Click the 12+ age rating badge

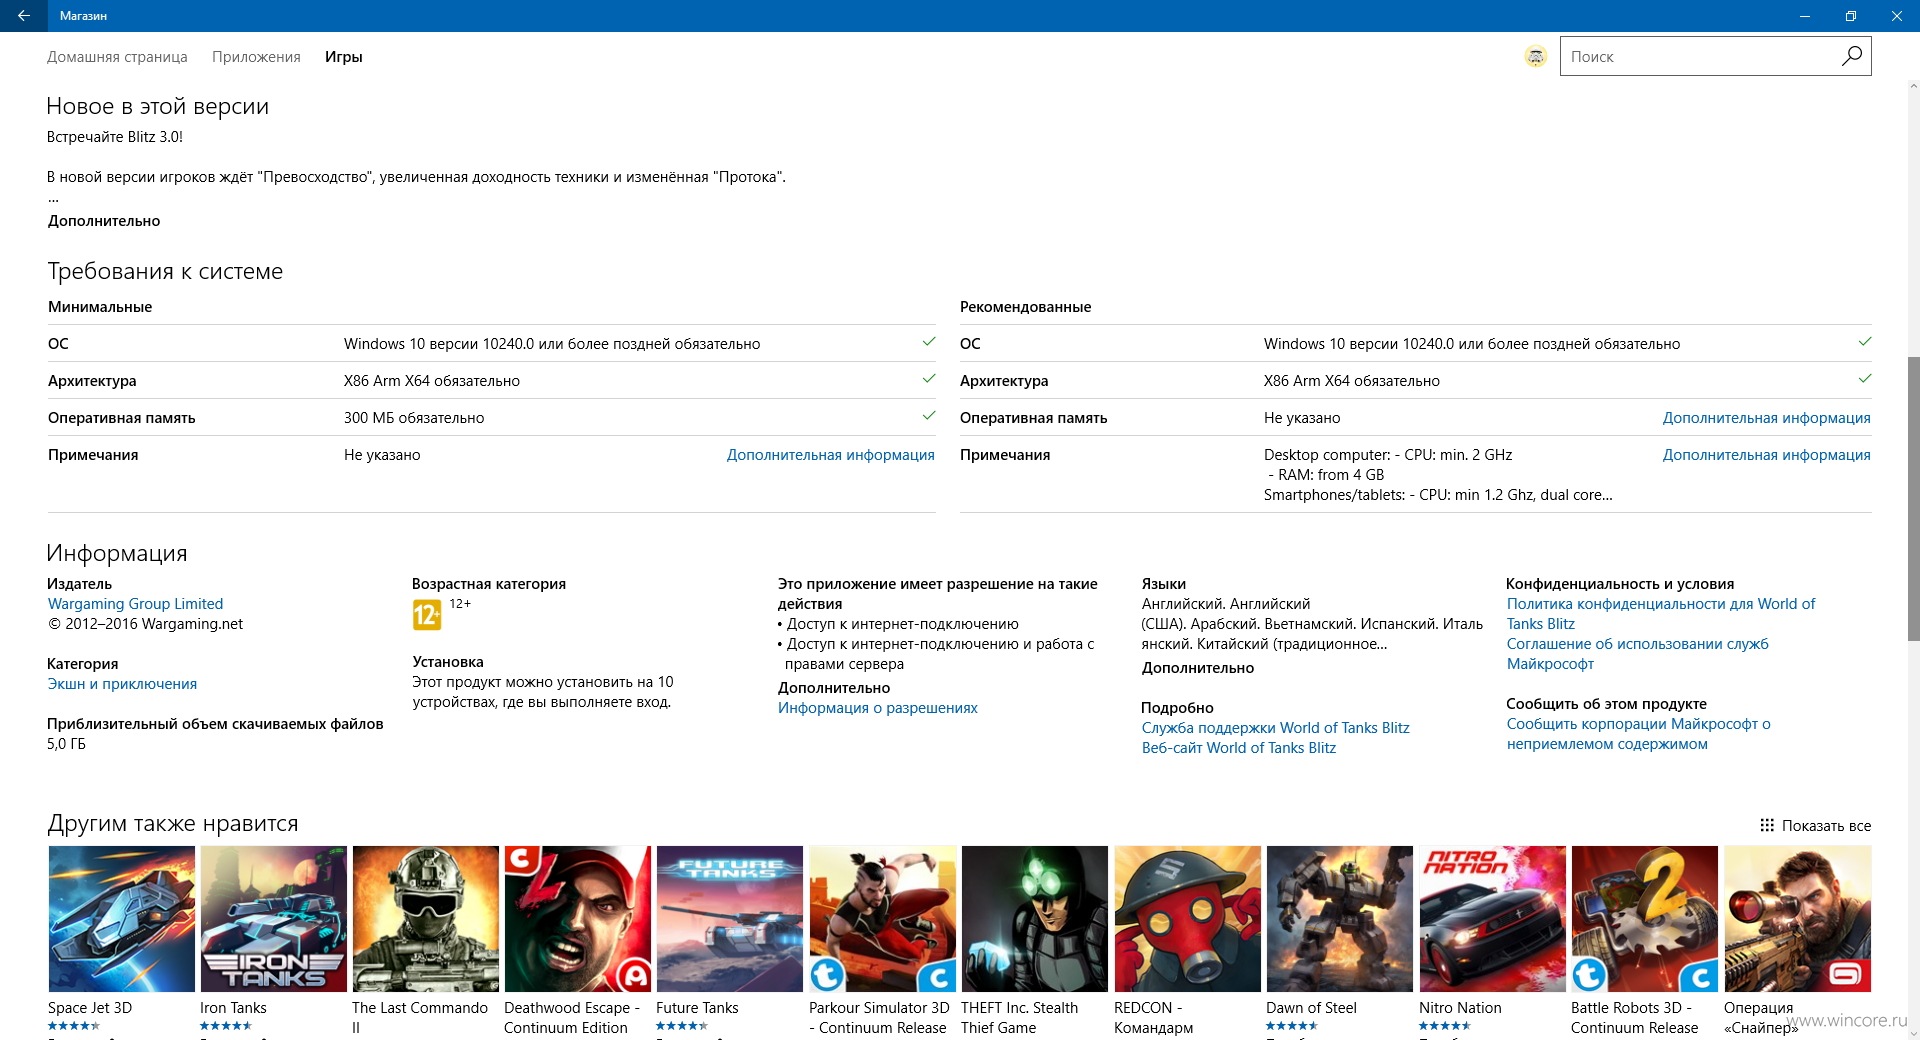pyautogui.click(x=427, y=614)
